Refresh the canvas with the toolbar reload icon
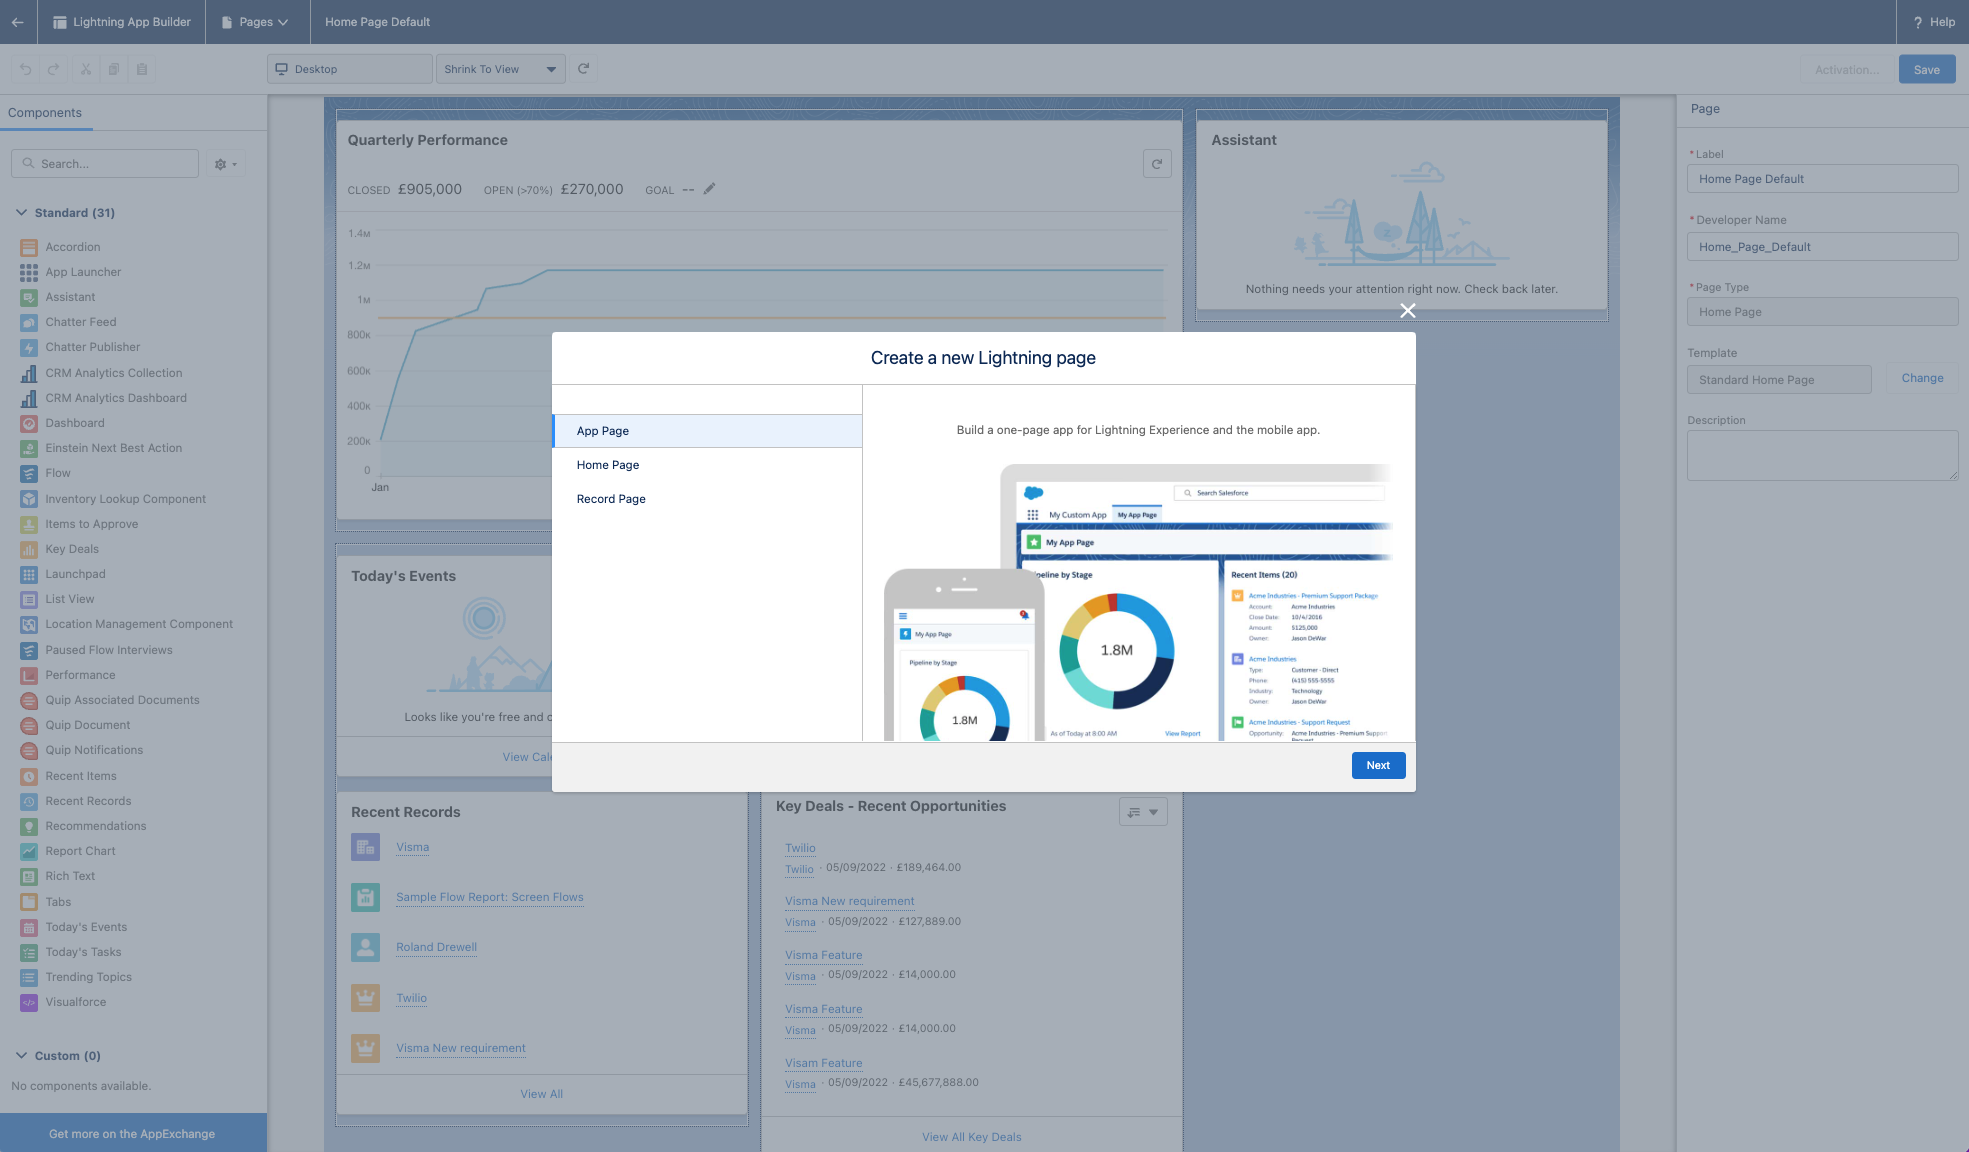1969x1152 pixels. pyautogui.click(x=584, y=69)
